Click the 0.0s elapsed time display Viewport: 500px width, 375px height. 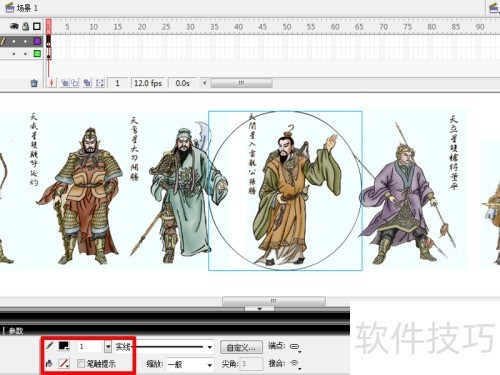[182, 83]
